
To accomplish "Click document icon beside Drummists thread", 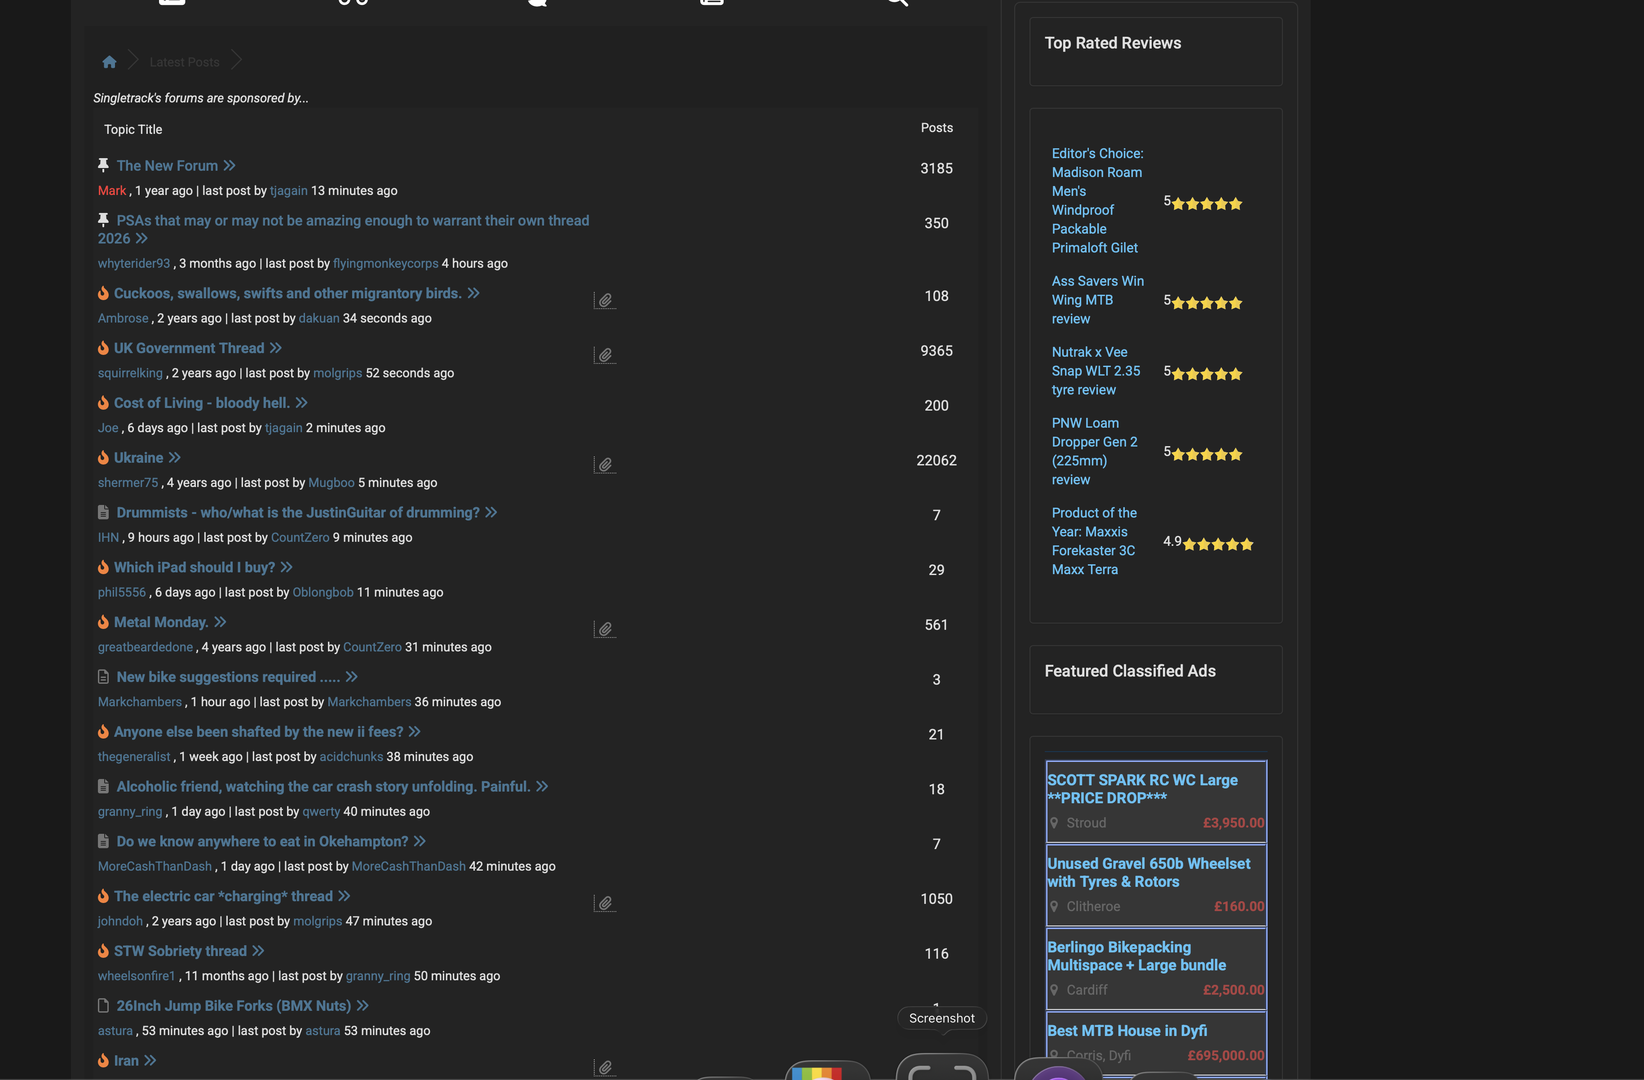I will [103, 512].
